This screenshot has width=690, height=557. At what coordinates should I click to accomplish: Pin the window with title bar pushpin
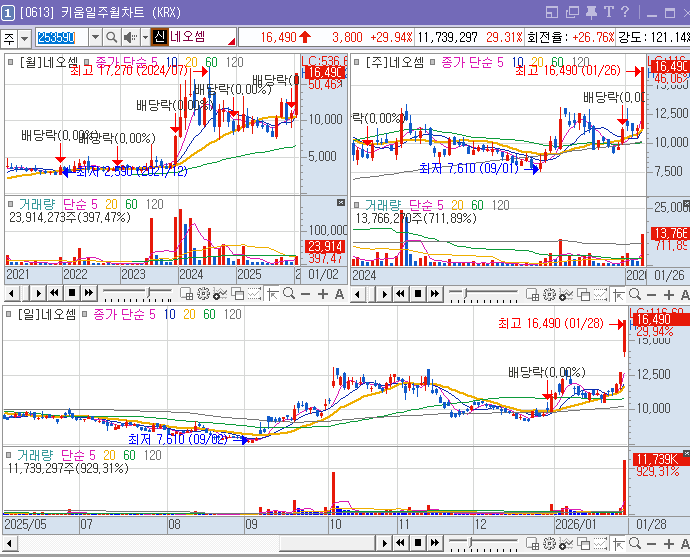pos(591,12)
